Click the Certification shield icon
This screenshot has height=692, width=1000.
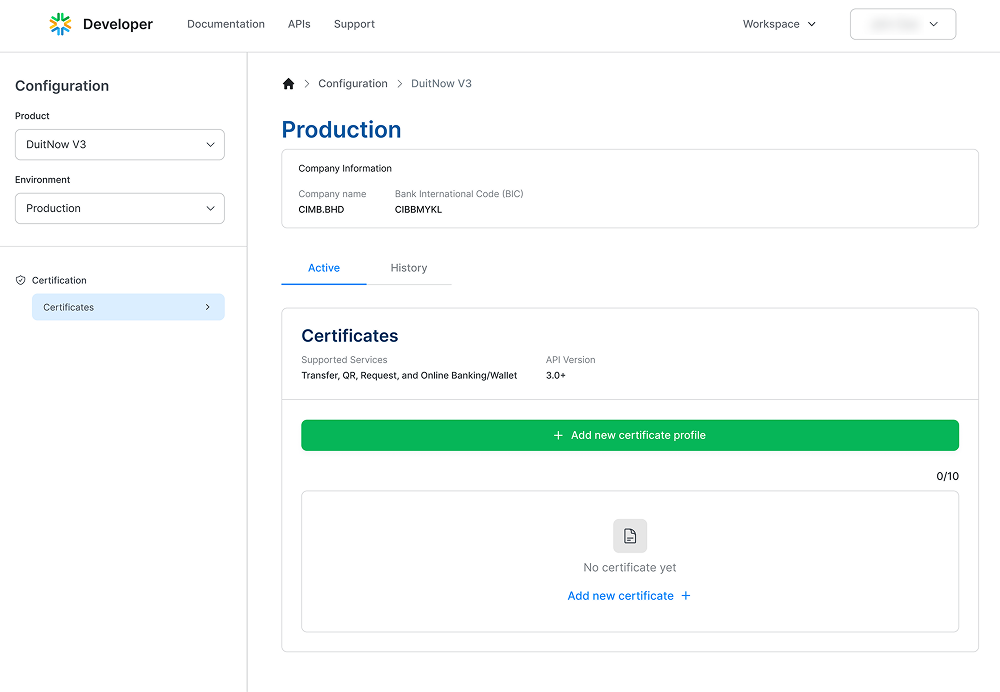(x=21, y=281)
